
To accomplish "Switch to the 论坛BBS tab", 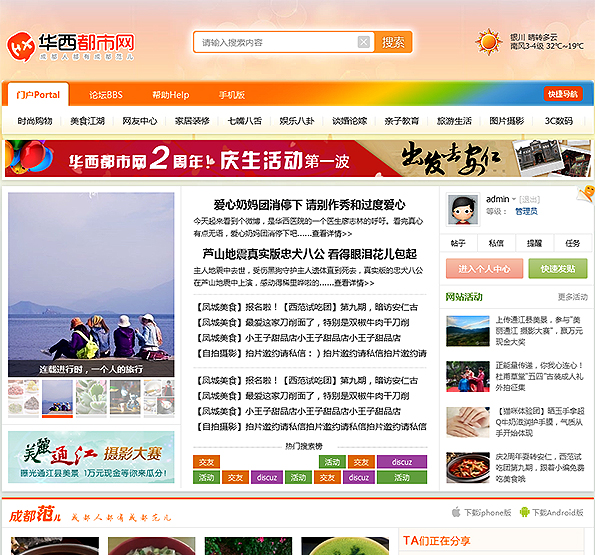I will [x=106, y=95].
